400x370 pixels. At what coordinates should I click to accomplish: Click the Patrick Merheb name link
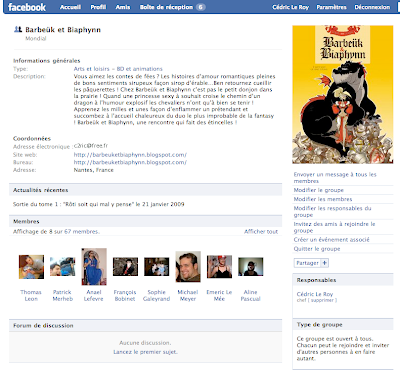click(x=62, y=296)
